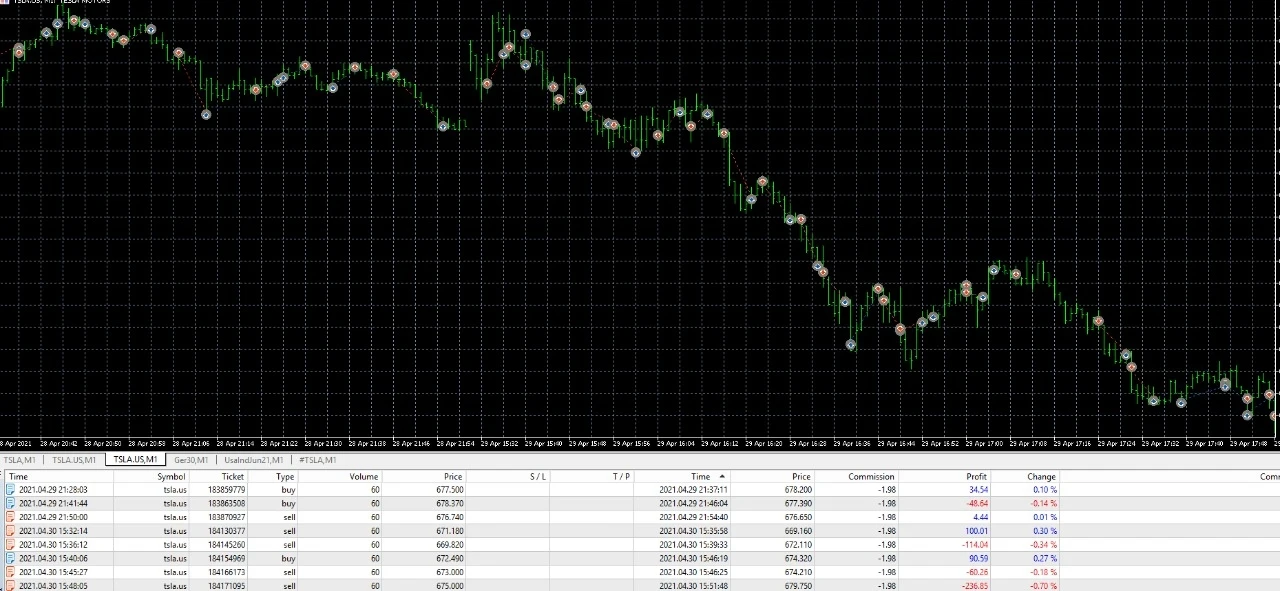Click ticket number 184130377
The image size is (1280, 591).
point(226,531)
